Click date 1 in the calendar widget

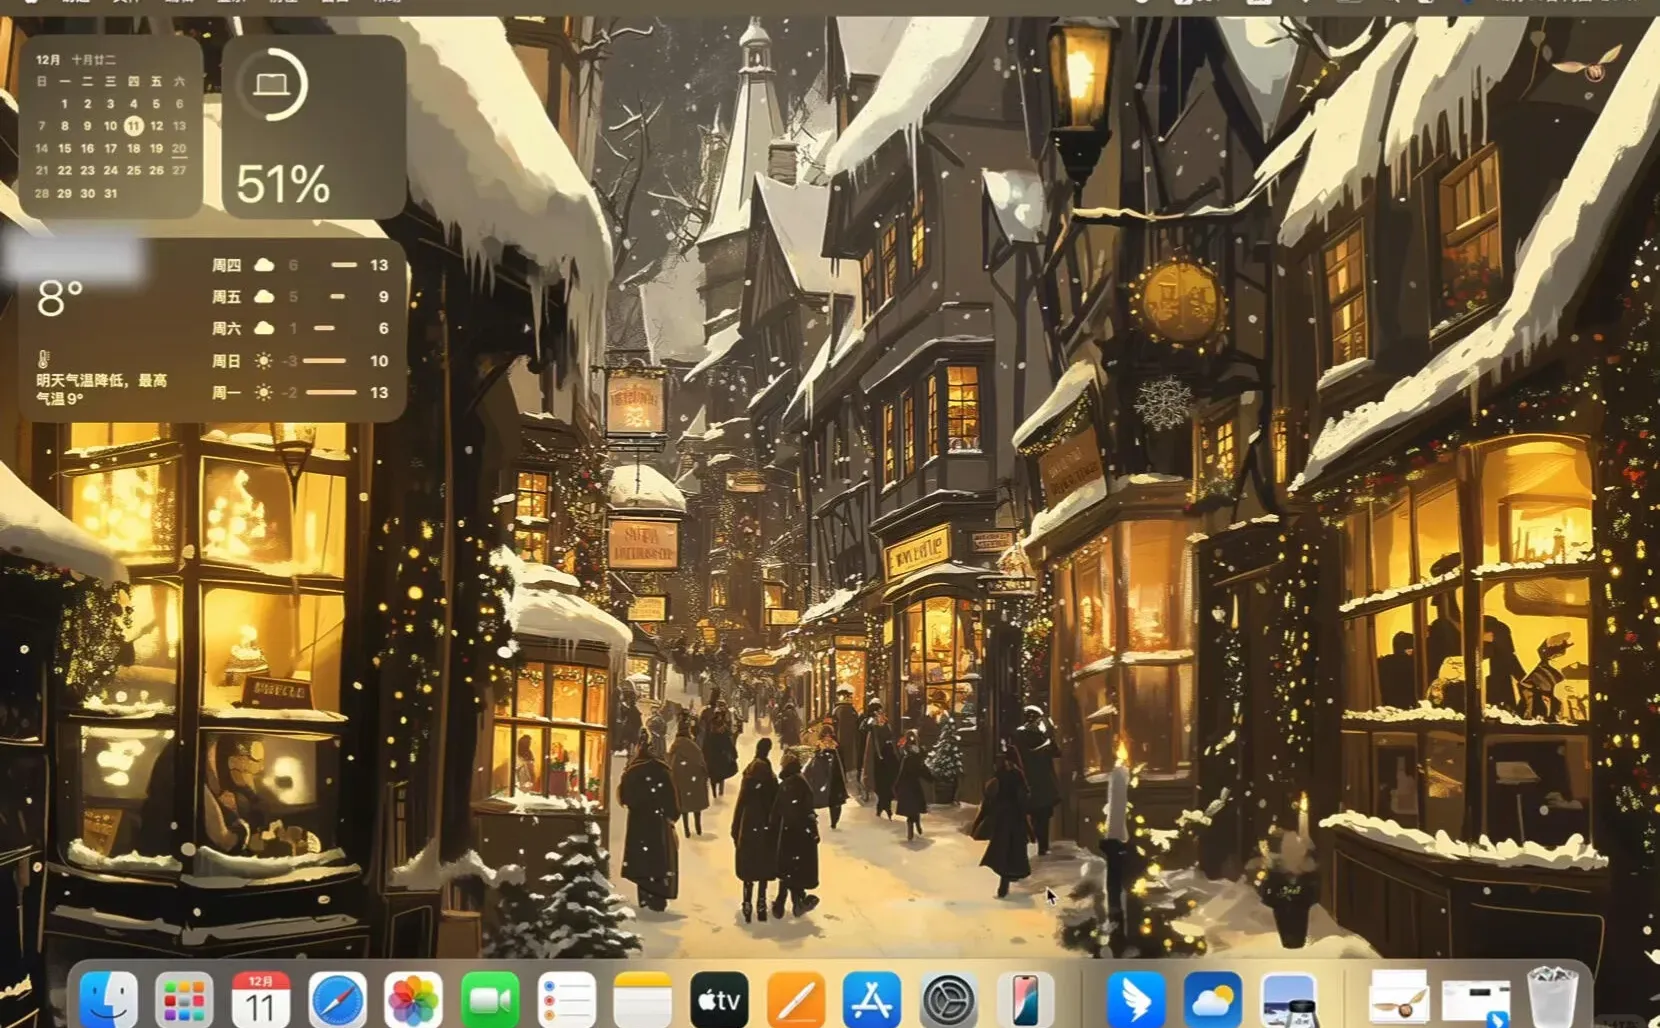pyautogui.click(x=64, y=103)
